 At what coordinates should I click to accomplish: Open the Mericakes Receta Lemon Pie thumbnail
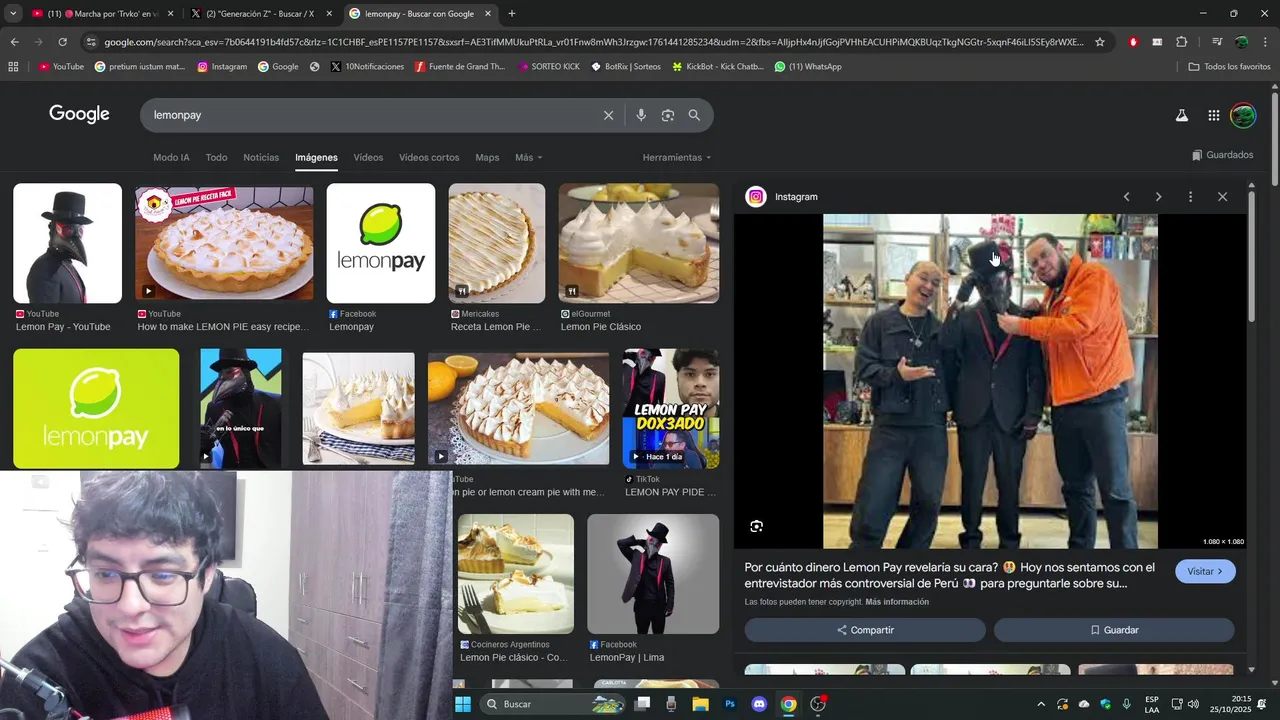coord(497,243)
